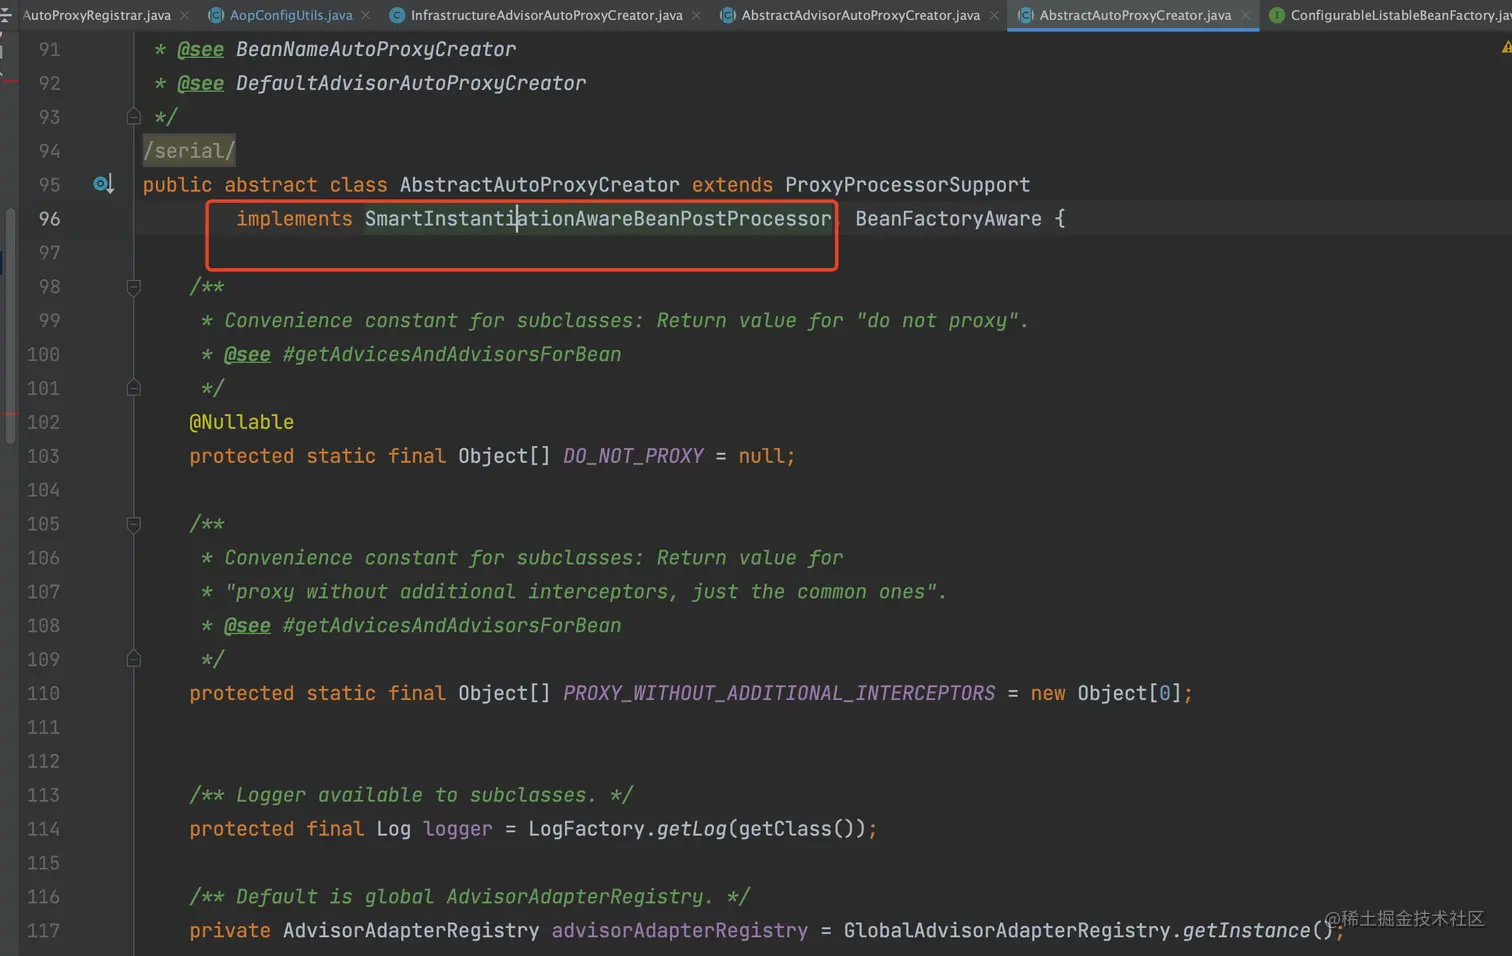Click #getAdvicesAndAdvisorsForBean on line 100

click(452, 354)
